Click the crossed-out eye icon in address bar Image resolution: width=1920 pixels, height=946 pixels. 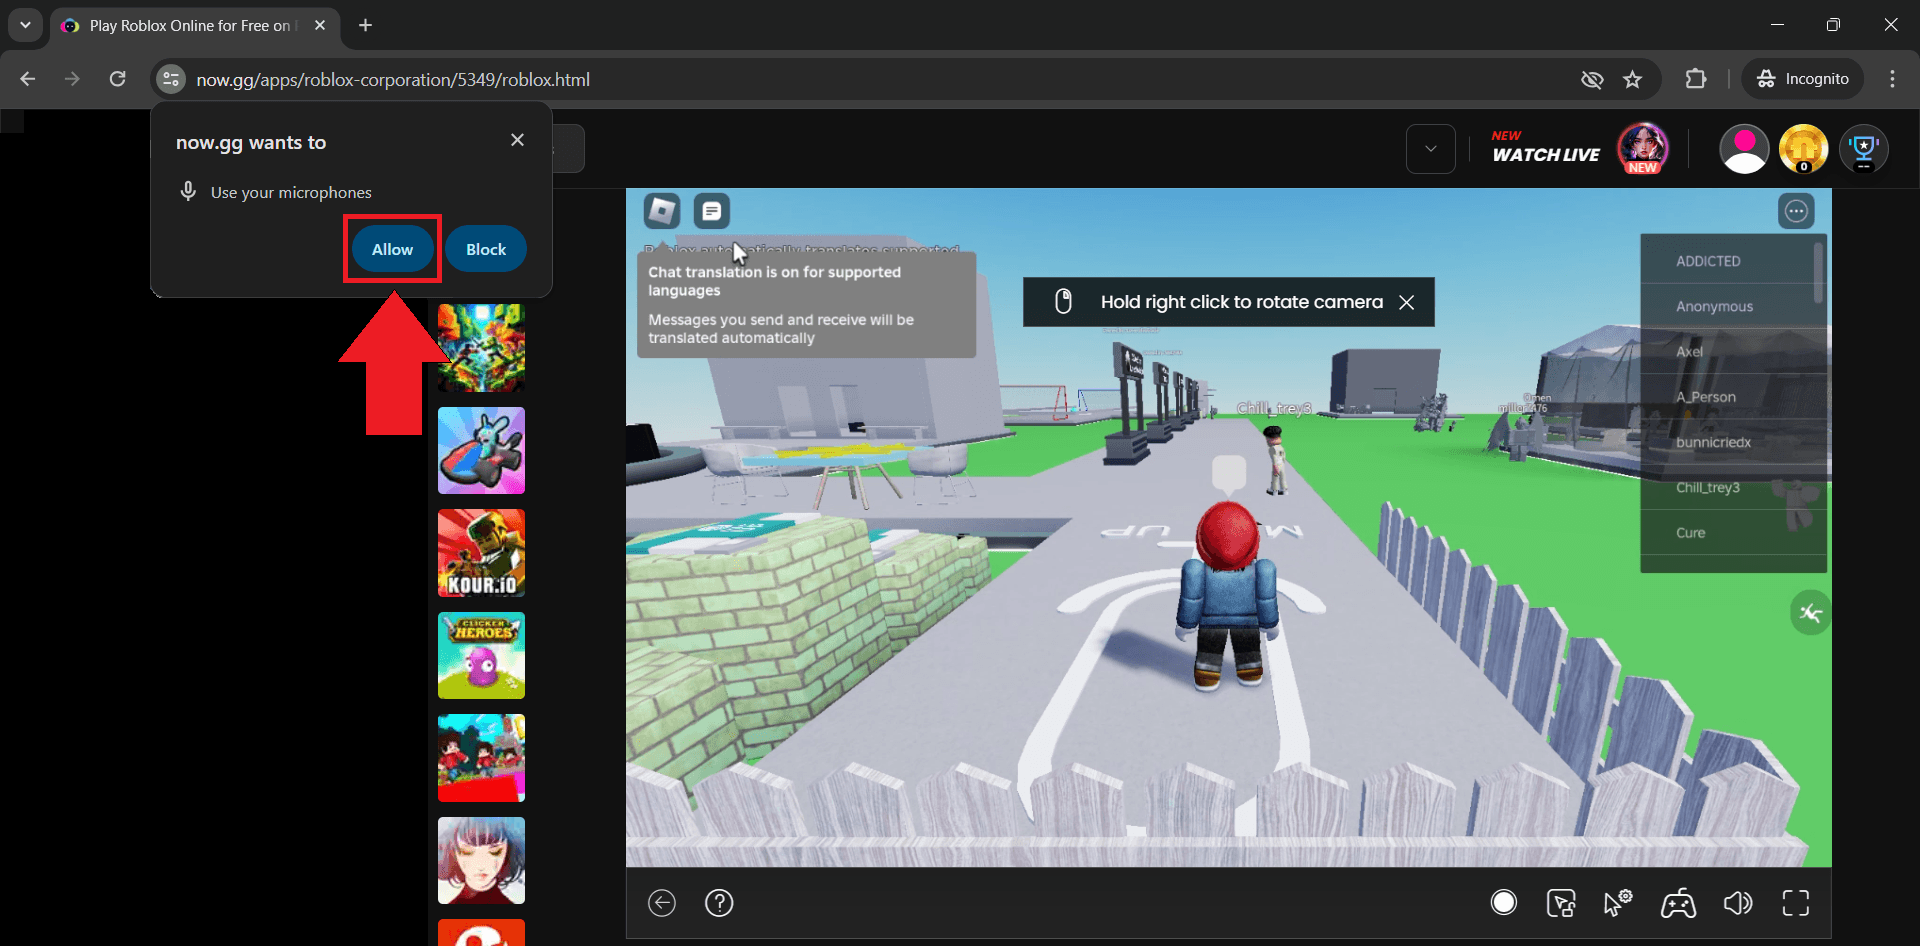1592,79
